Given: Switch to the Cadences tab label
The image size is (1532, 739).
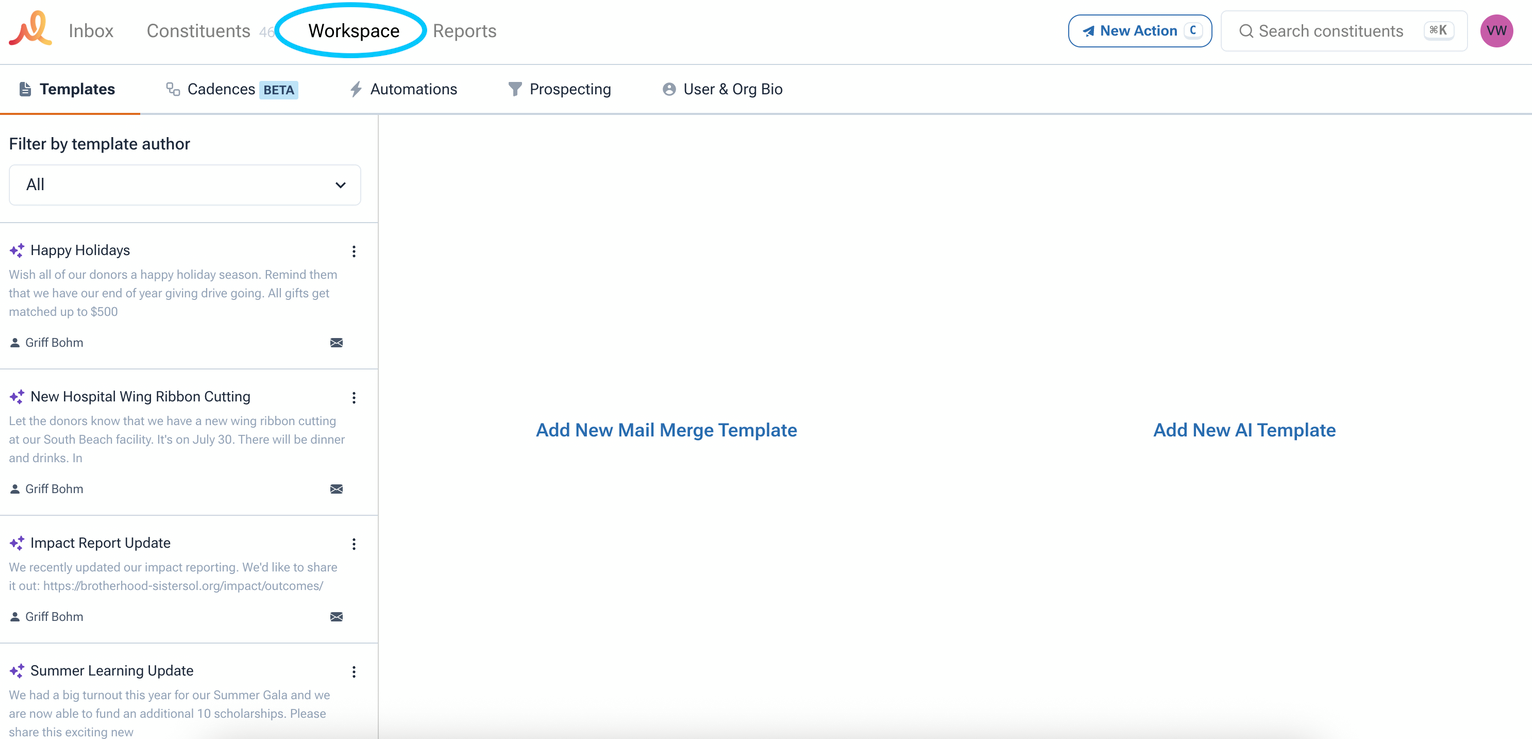Looking at the screenshot, I should pos(221,89).
